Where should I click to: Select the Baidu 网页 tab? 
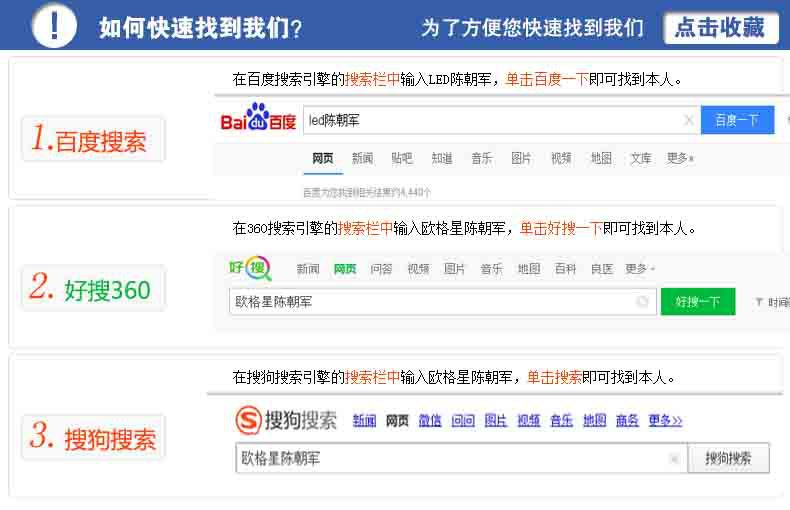coord(322,159)
